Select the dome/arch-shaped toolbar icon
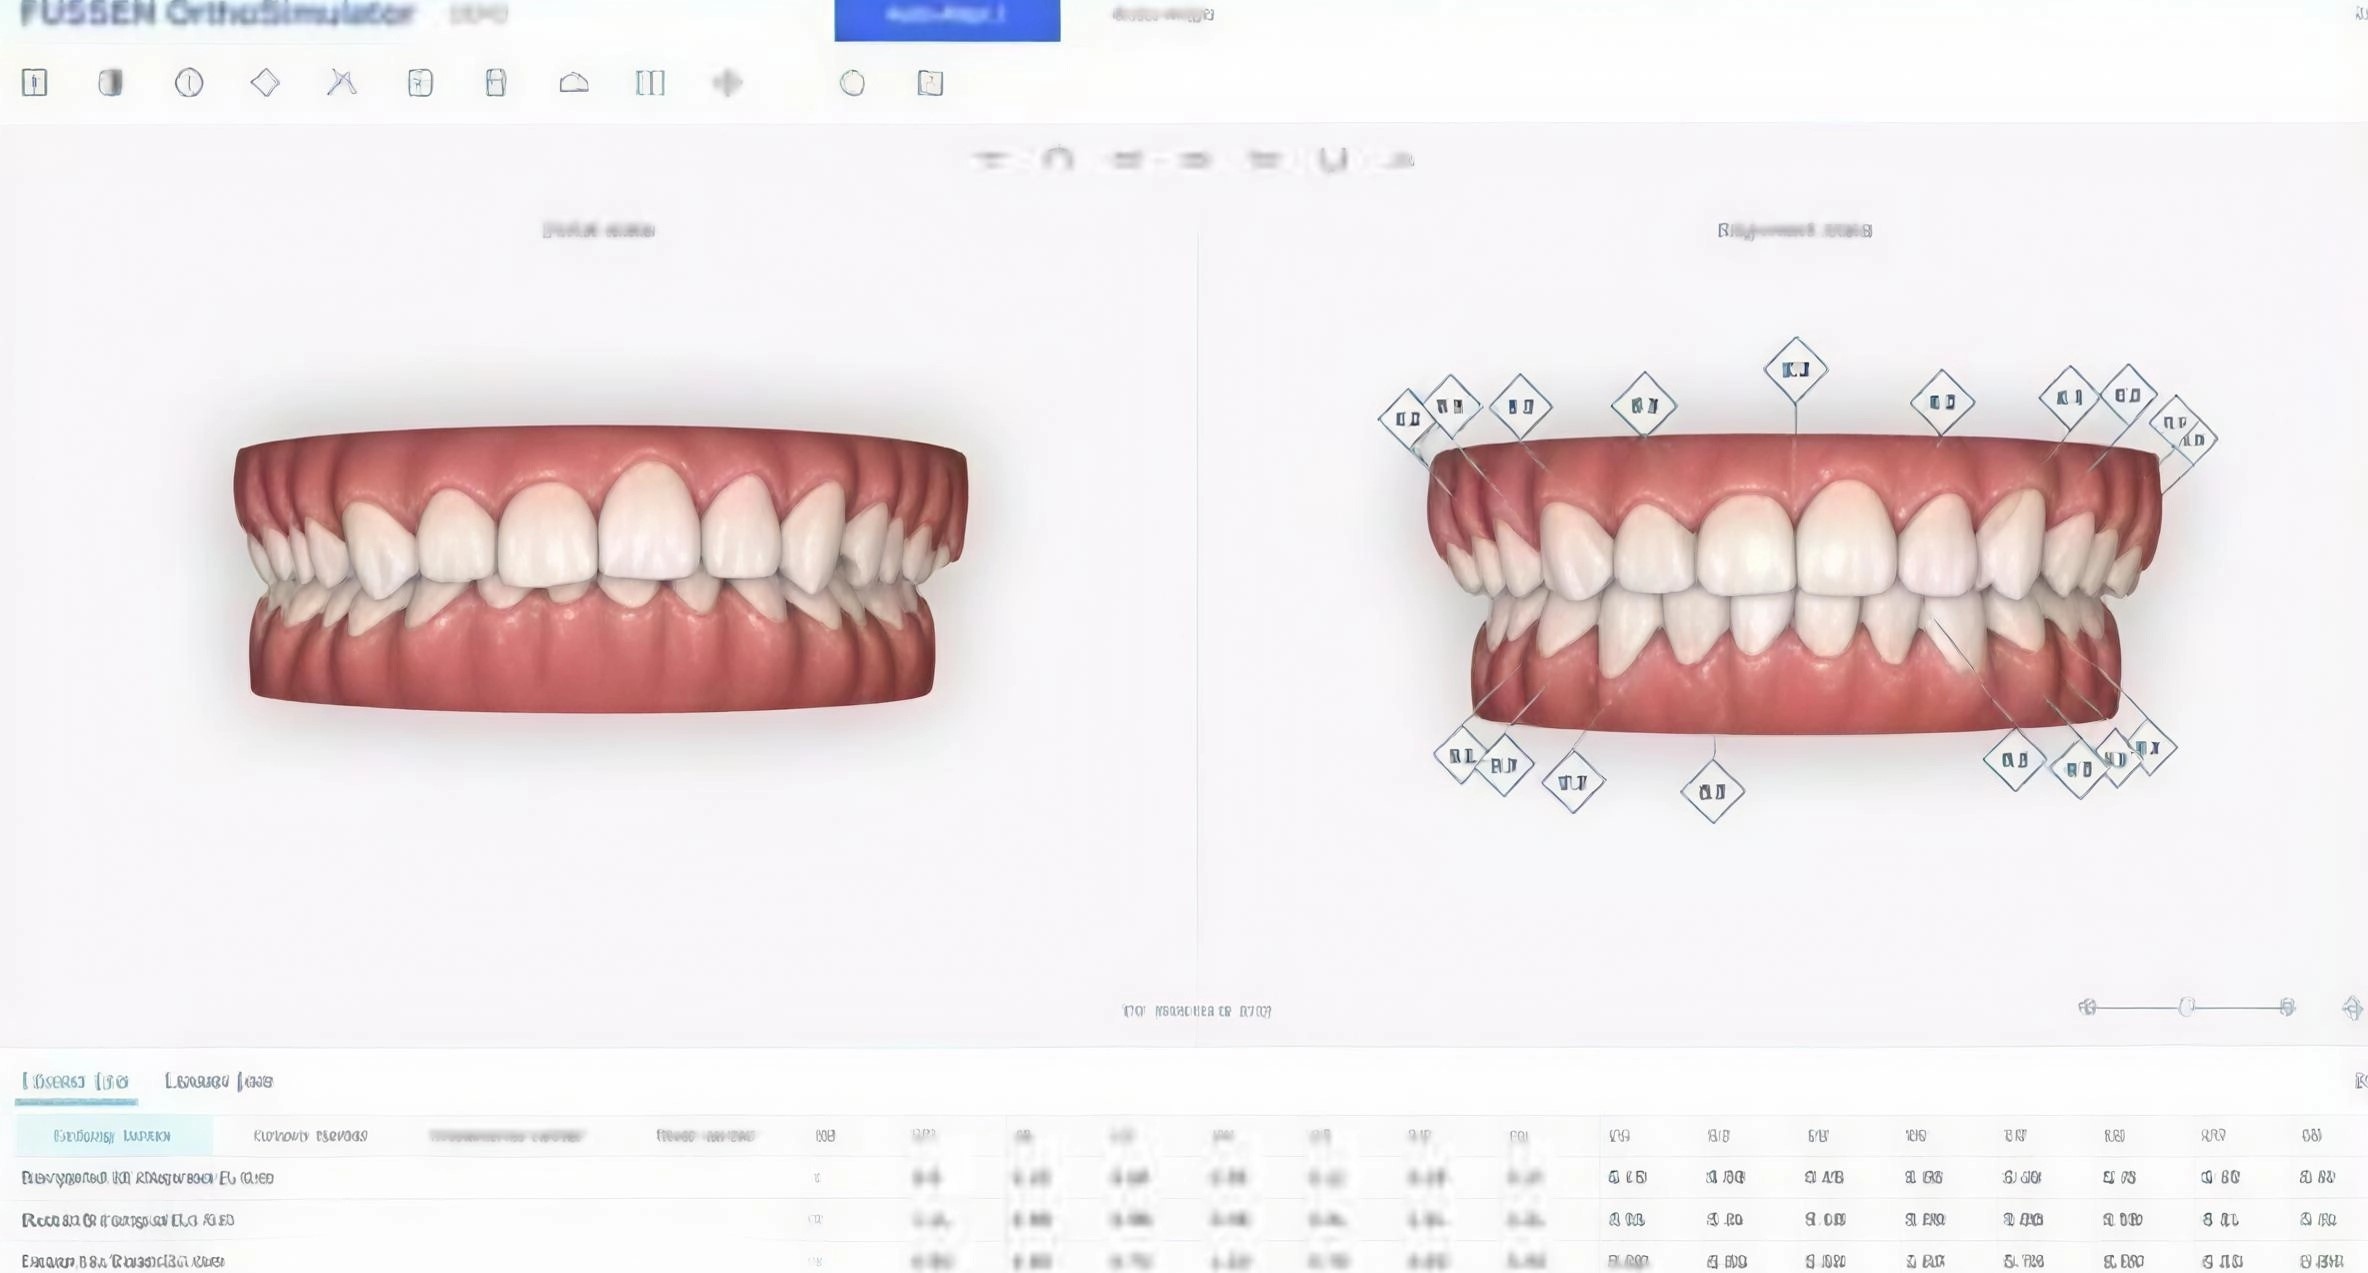Image resolution: width=2368 pixels, height=1273 pixels. (x=574, y=82)
